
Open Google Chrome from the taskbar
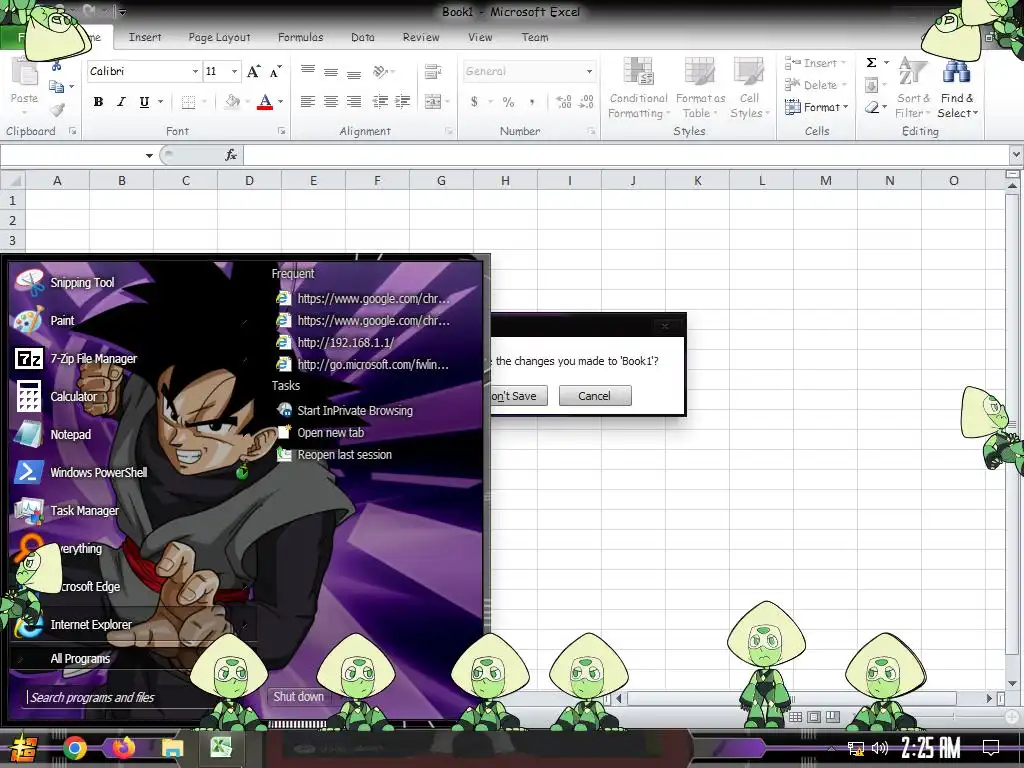[75, 748]
